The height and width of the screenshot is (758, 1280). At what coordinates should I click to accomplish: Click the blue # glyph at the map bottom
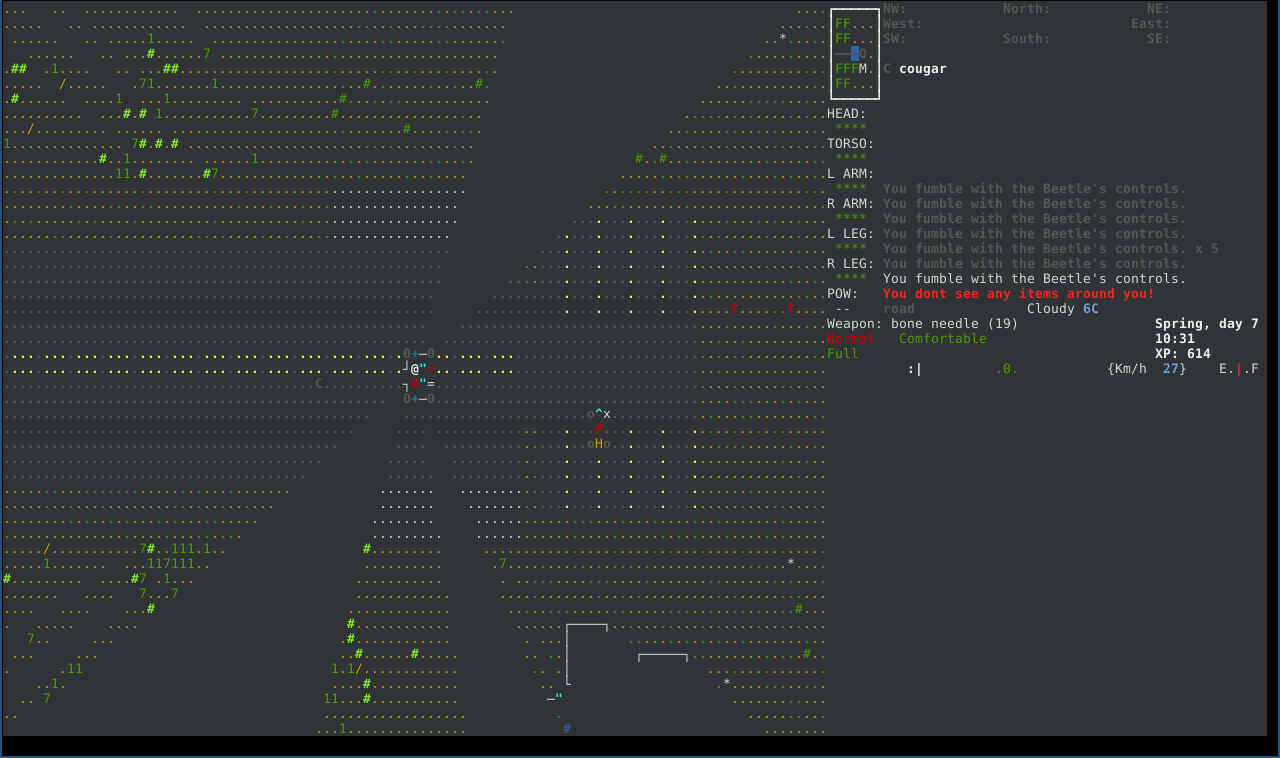click(x=567, y=729)
